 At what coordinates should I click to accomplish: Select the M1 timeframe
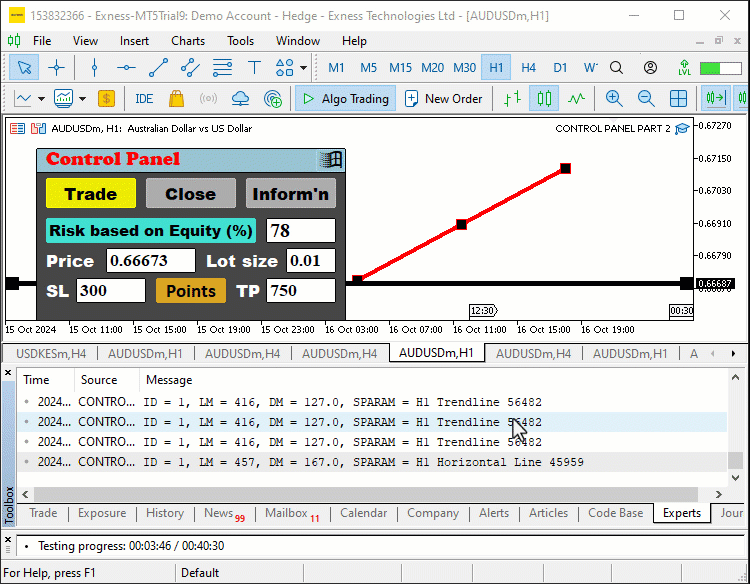336,67
